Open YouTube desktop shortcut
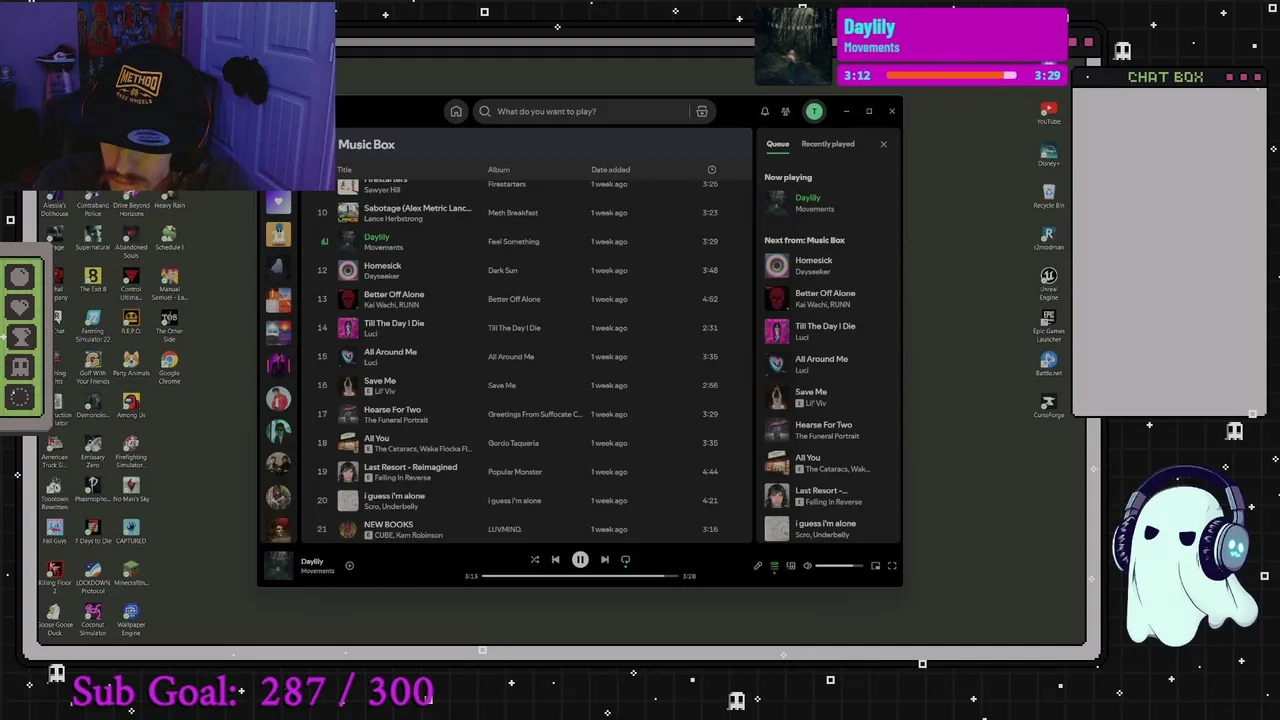The height and width of the screenshot is (720, 1280). click(x=1048, y=113)
